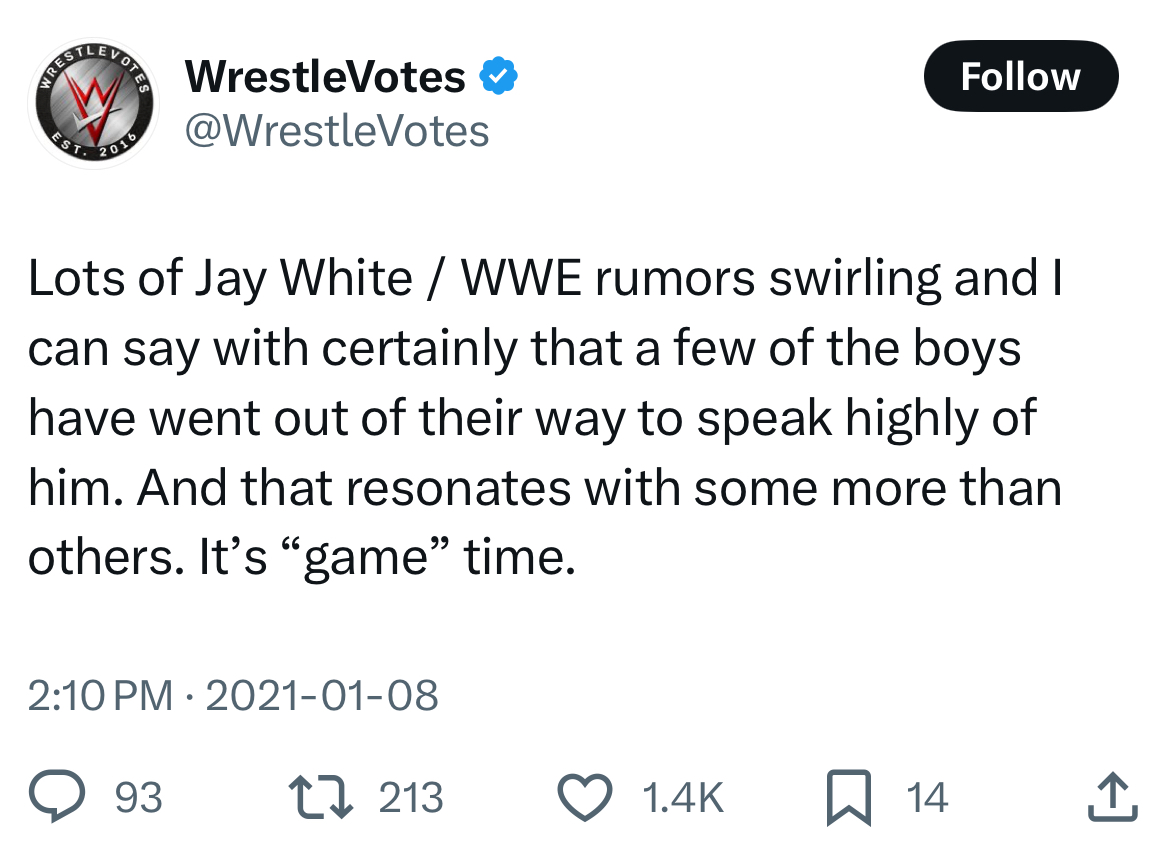Click the 14 bookmarks count
Screen dimensions: 1170x860
926,798
